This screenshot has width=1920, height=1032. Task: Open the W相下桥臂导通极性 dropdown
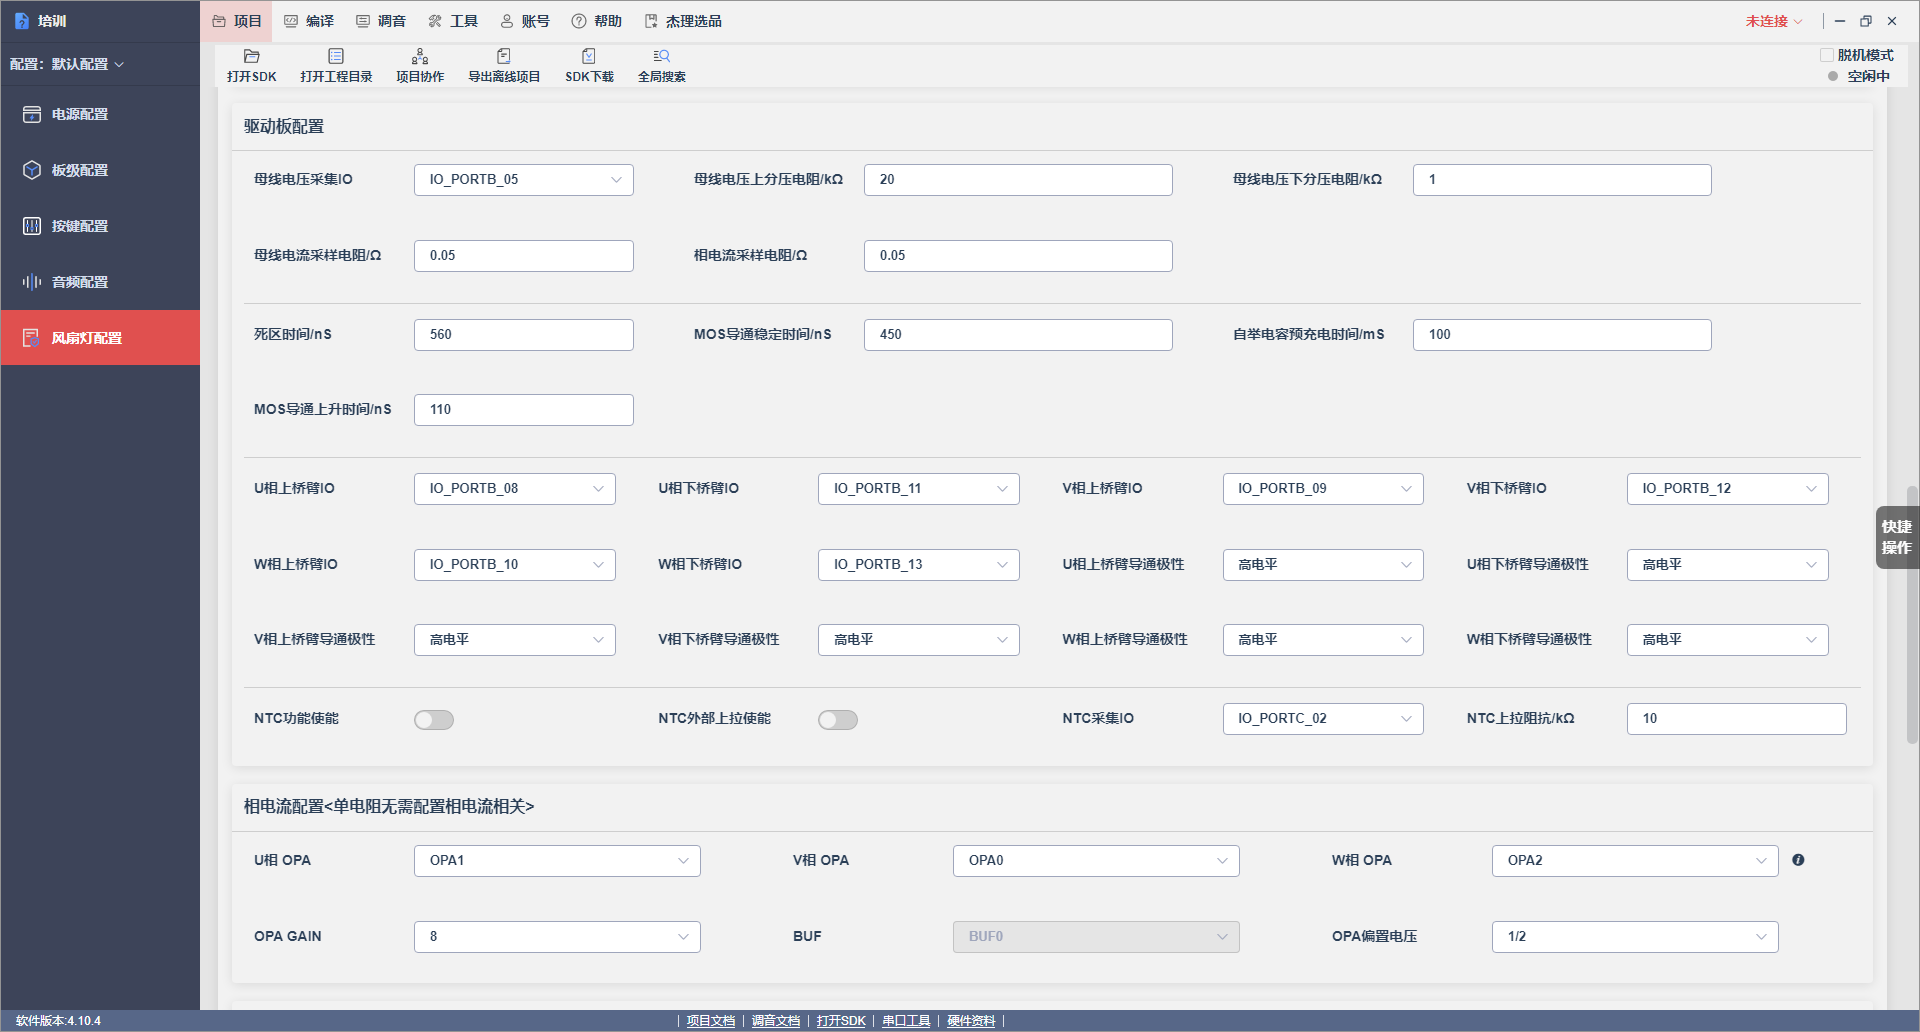coord(1728,640)
